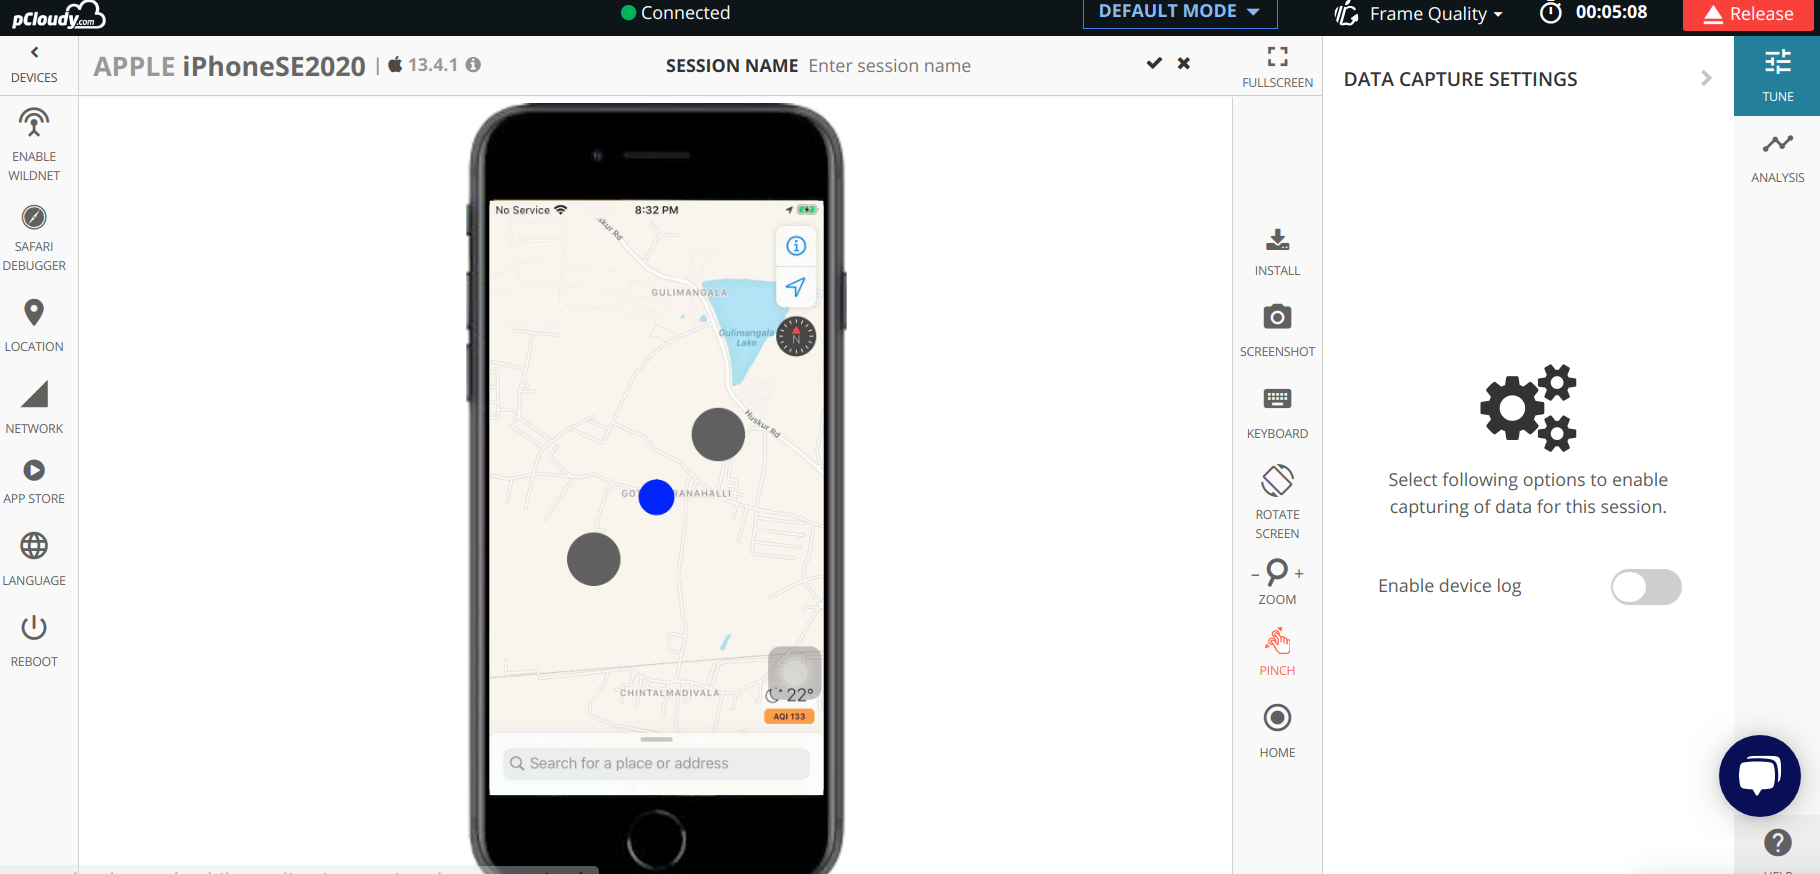Click the pCloudy logo
The width and height of the screenshot is (1820, 874).
58,16
